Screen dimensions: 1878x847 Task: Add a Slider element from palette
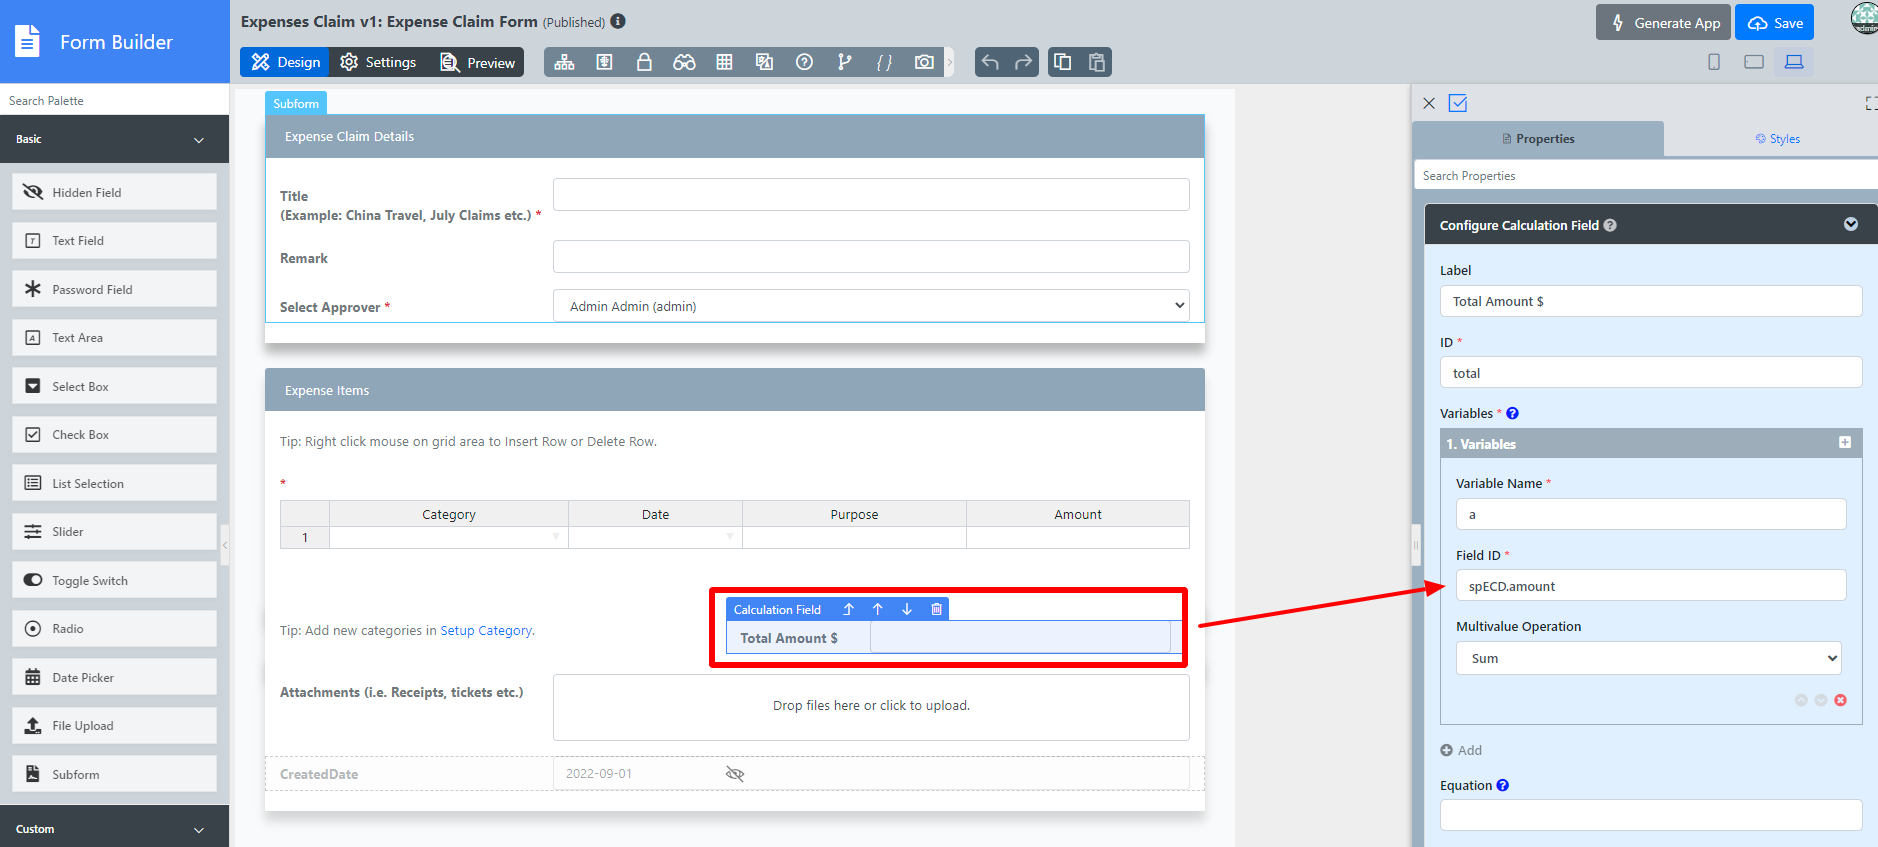click(114, 532)
